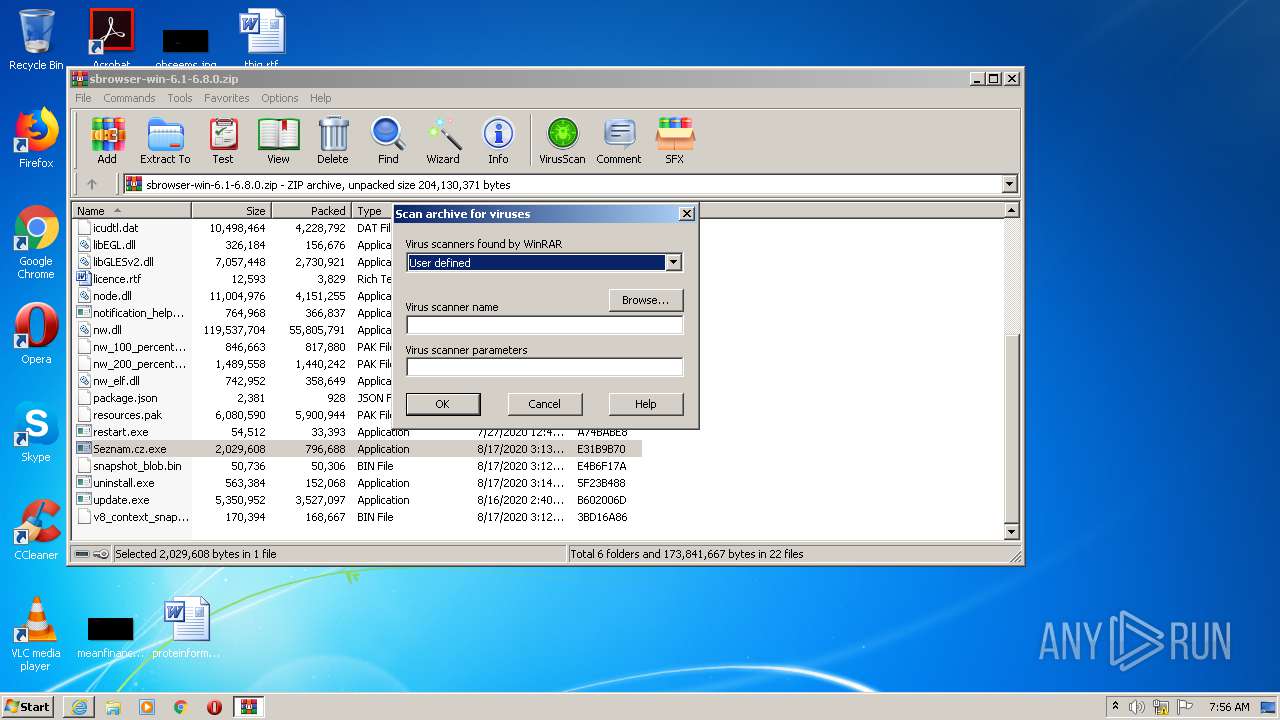Open Skype desktop shortcut
1280x720 pixels.
36,432
